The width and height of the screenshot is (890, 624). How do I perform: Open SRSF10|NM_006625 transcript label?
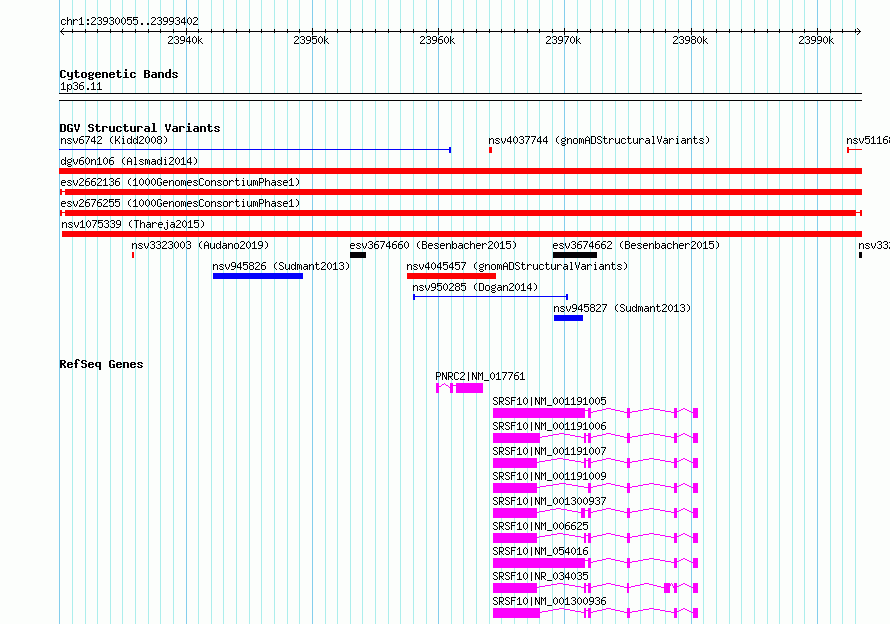(540, 526)
